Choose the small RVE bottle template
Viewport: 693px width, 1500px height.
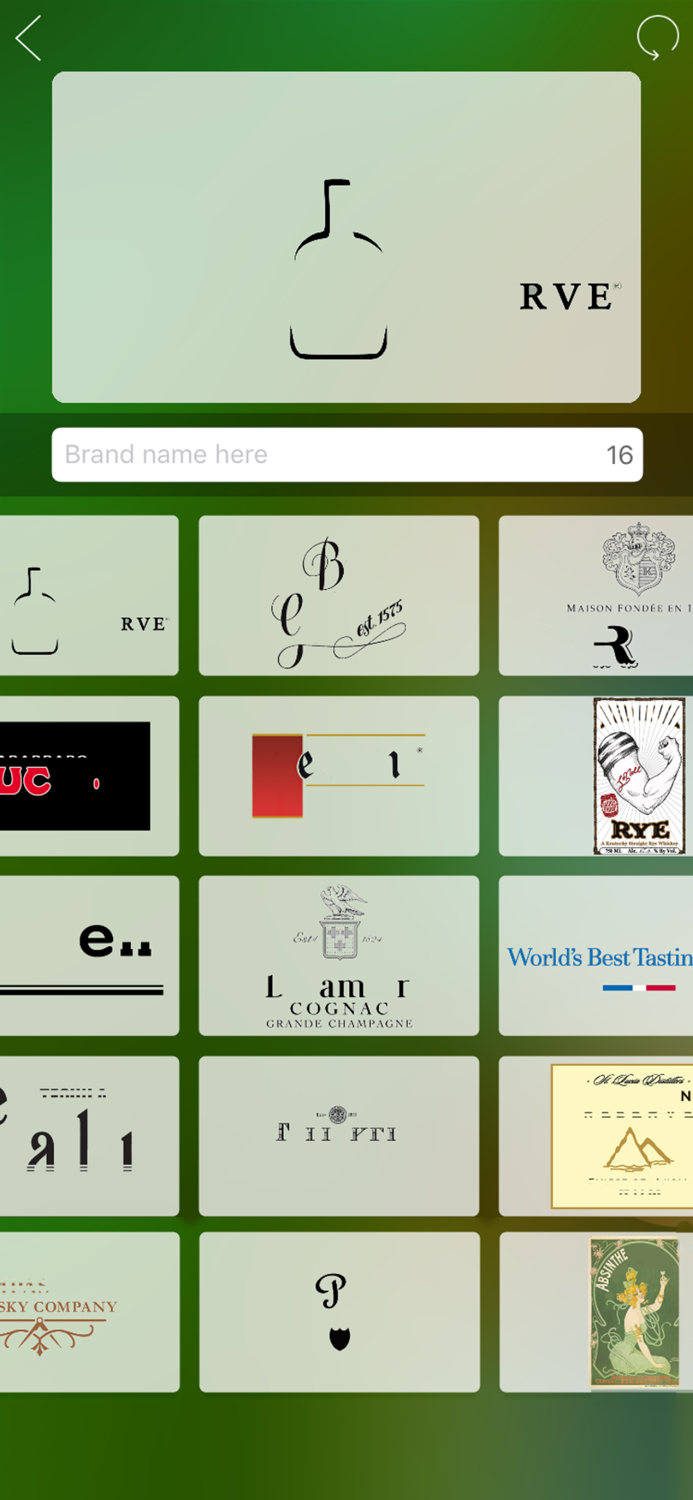tap(89, 595)
